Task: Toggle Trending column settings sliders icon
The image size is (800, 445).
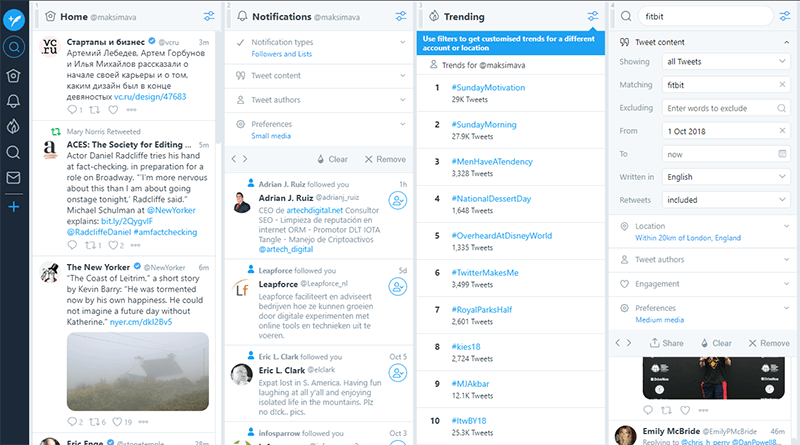Action: click(x=593, y=17)
